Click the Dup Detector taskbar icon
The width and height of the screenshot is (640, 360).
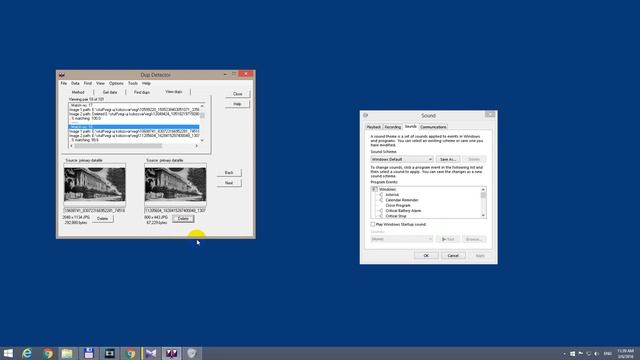(171, 353)
